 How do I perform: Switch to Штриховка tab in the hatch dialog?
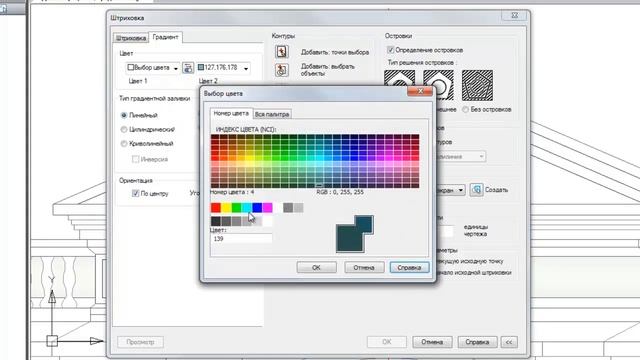click(x=131, y=38)
